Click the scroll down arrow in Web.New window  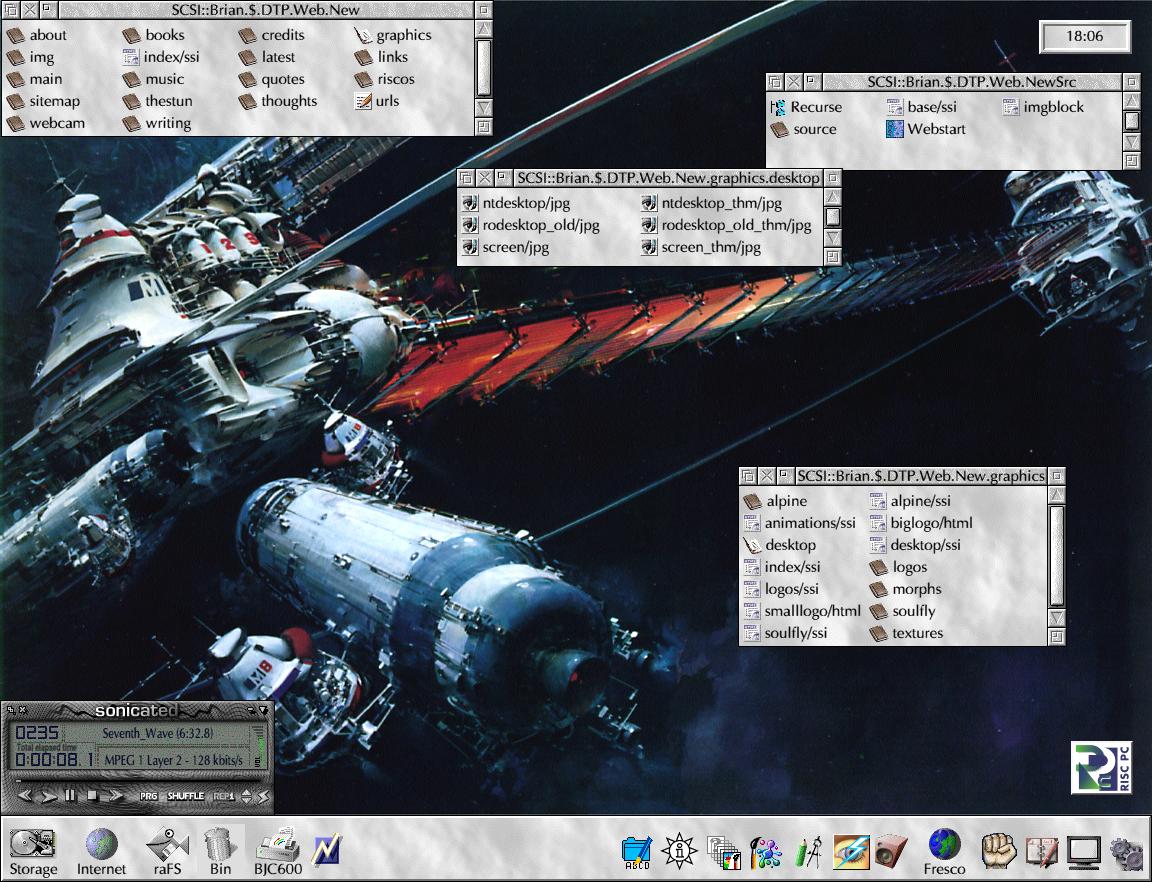click(483, 108)
